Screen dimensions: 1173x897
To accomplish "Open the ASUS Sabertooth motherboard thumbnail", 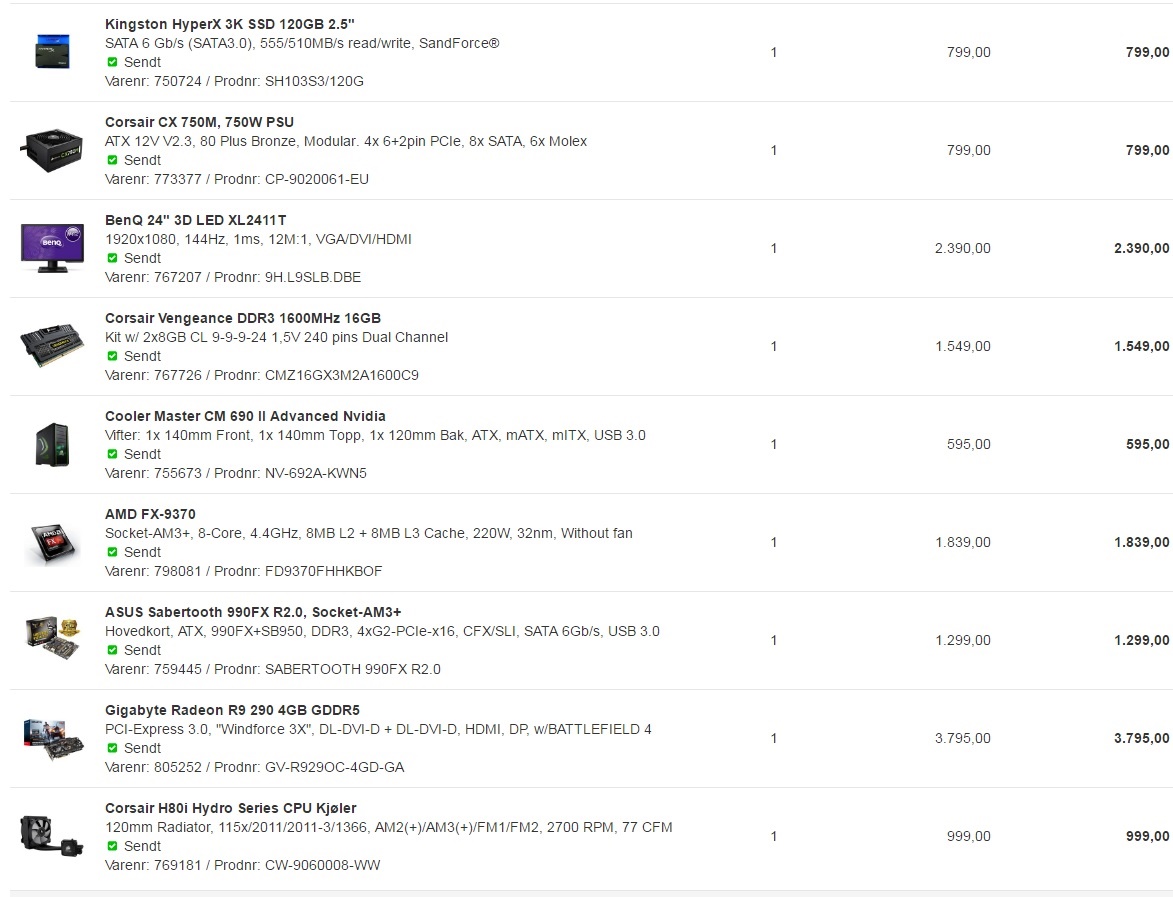I will (x=52, y=638).
